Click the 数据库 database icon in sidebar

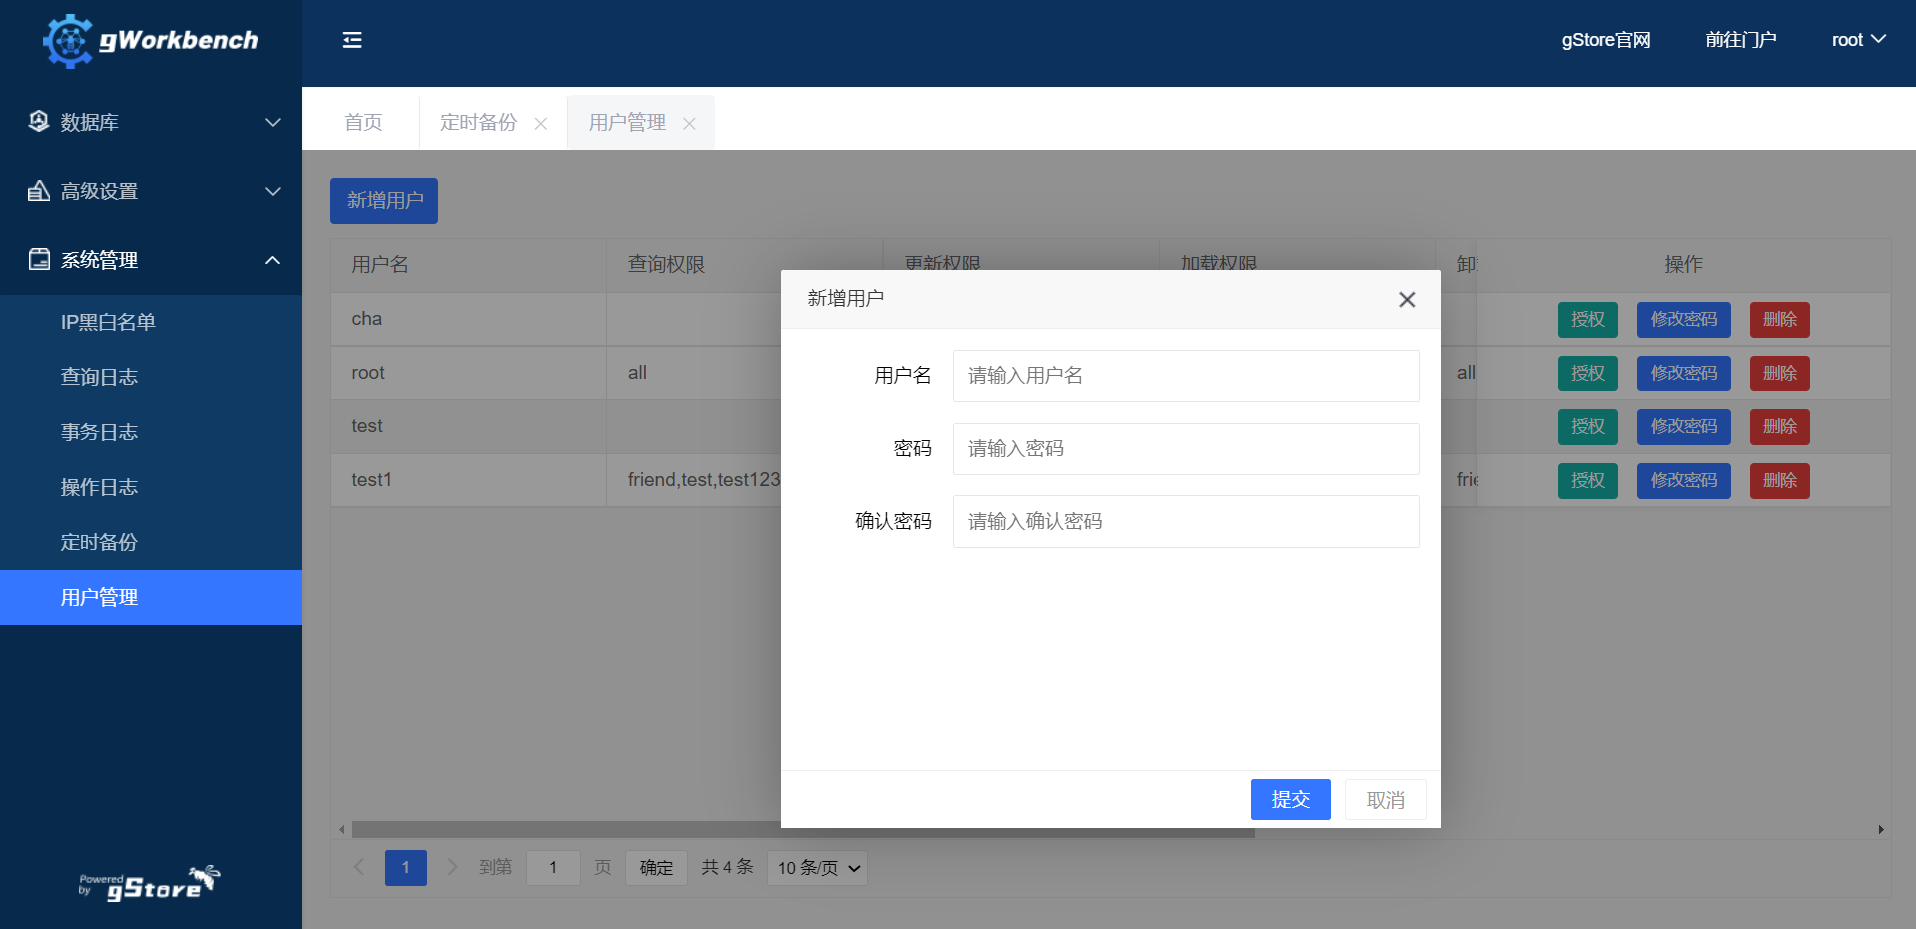[x=39, y=122]
